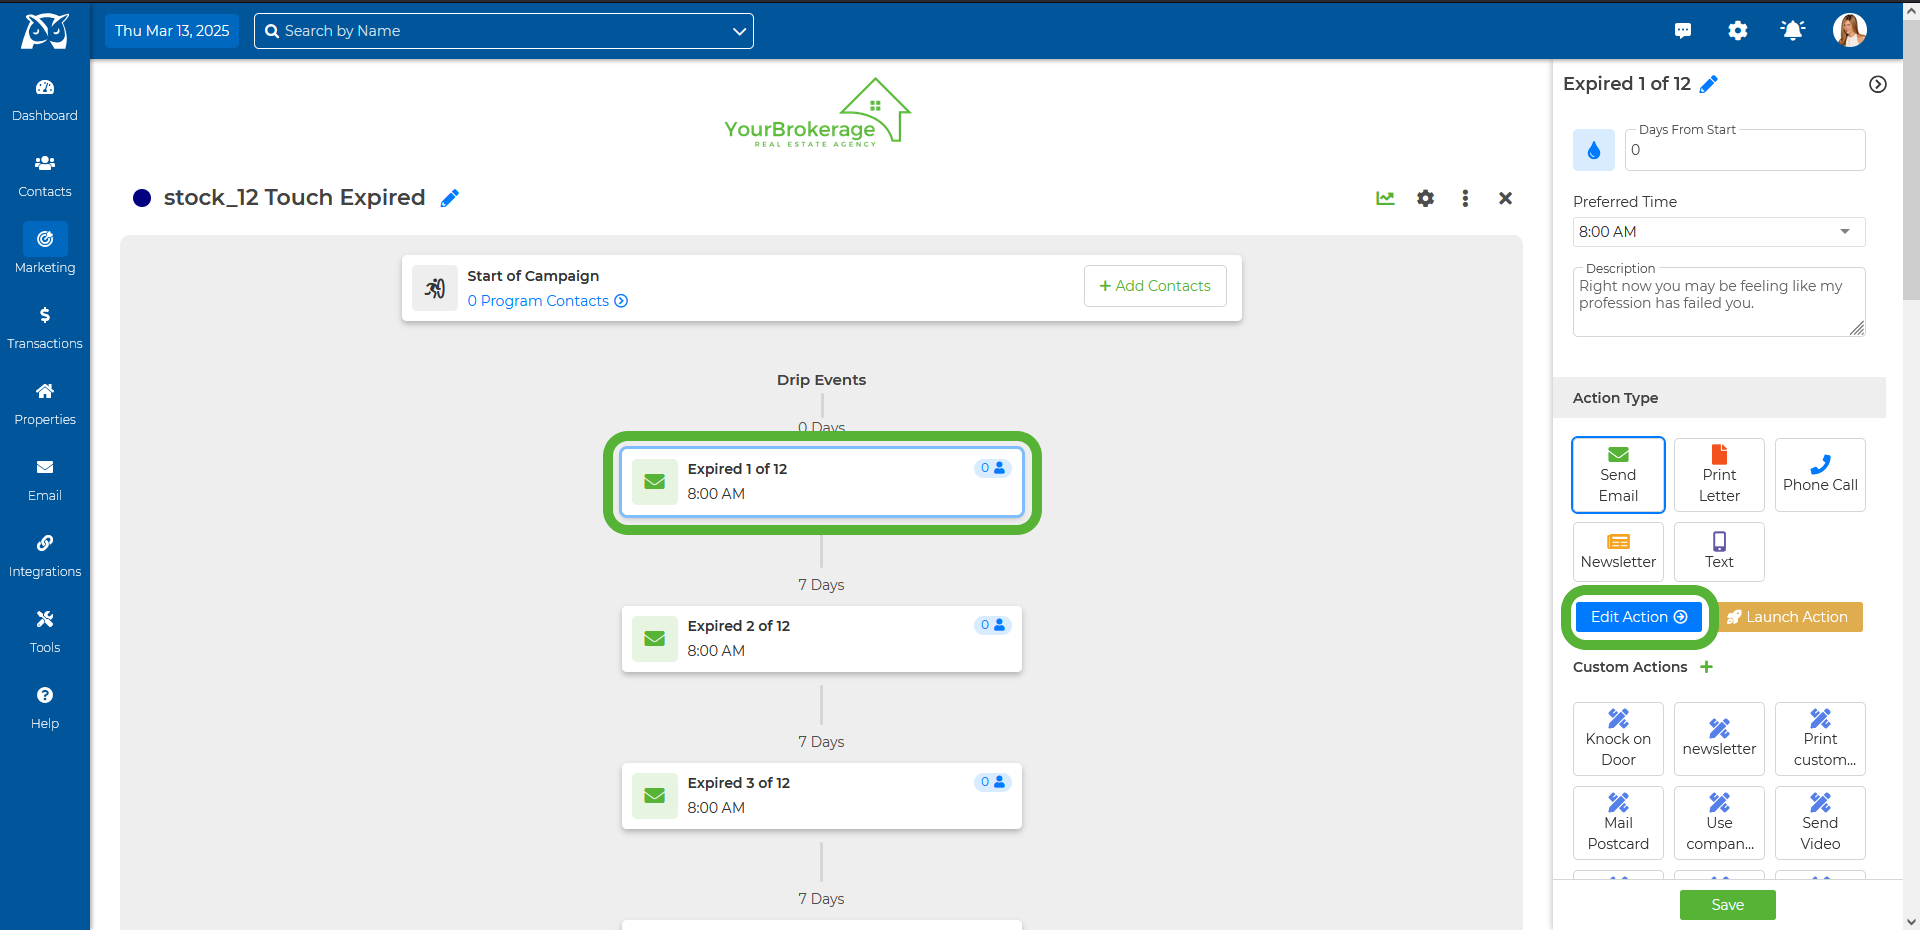This screenshot has height=930, width=1920.
Task: Click the Days From Start field
Action: pos(1745,150)
